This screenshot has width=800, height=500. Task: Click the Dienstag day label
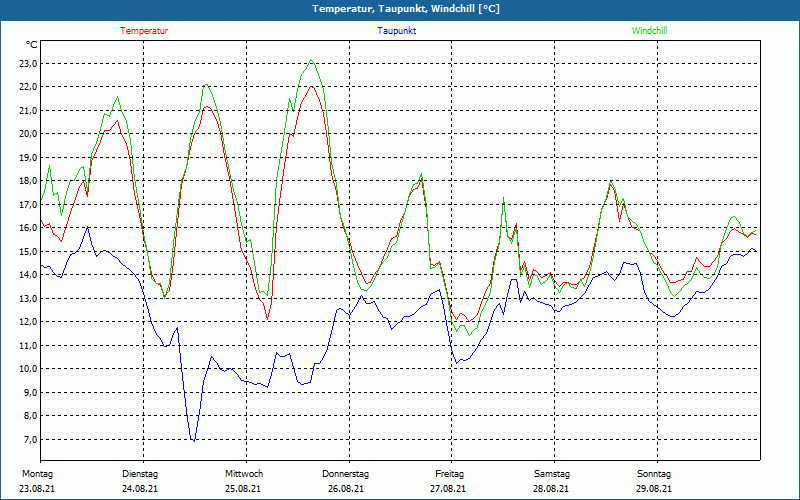pyautogui.click(x=140, y=474)
